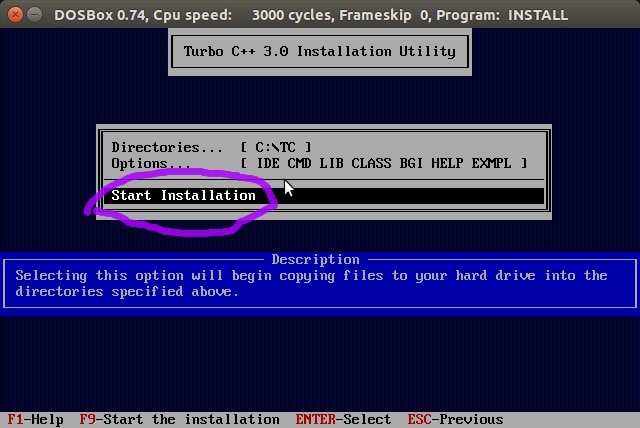Click F9-Start the installation in status bar
The width and height of the screenshot is (640, 428).
[180, 419]
